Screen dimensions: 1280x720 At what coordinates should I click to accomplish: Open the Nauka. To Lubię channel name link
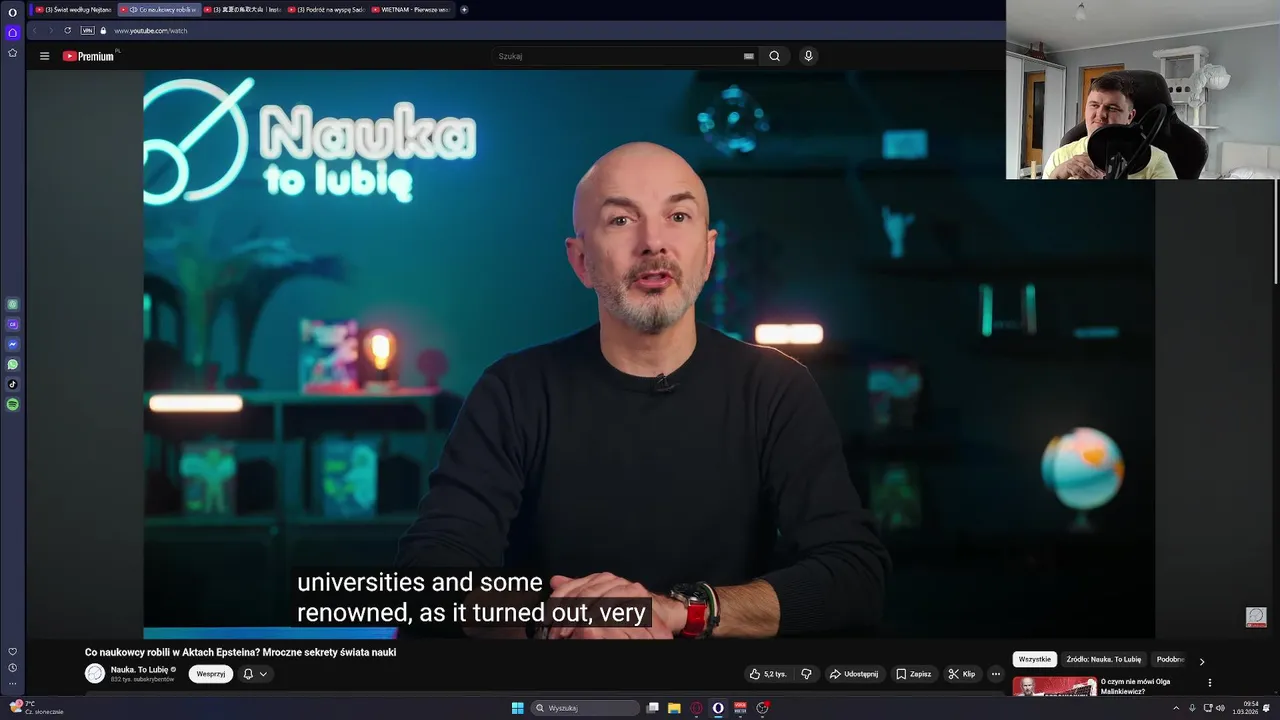139,669
